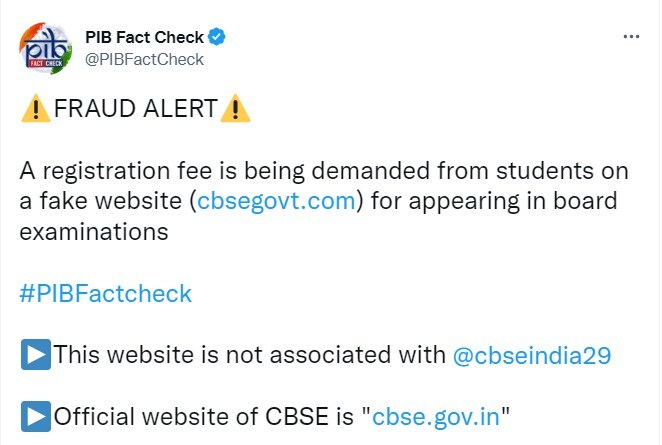Image resolution: width=662 pixels, height=445 pixels.
Task: Open the PIB Fact Check display name
Action: (x=144, y=38)
